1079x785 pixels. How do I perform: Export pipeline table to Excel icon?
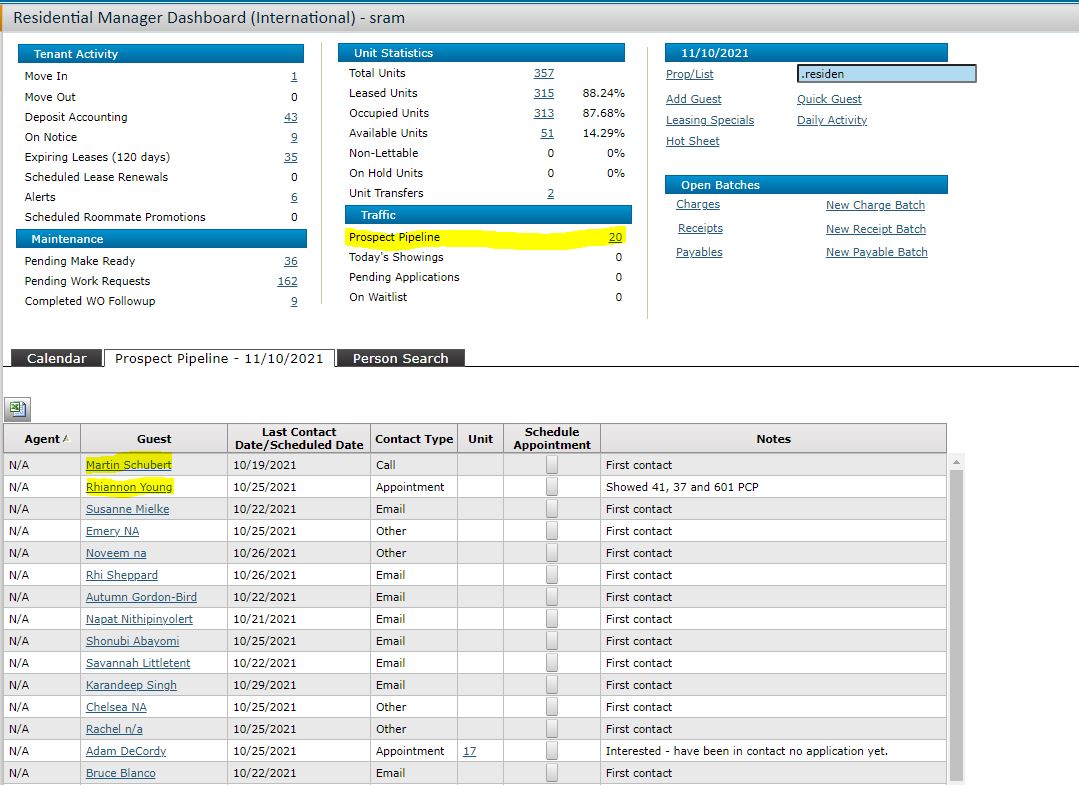point(18,409)
